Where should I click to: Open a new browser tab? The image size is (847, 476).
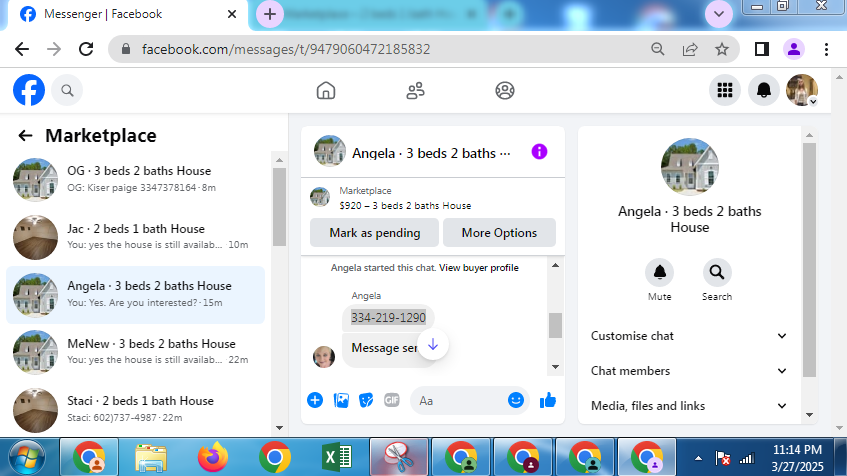[270, 14]
